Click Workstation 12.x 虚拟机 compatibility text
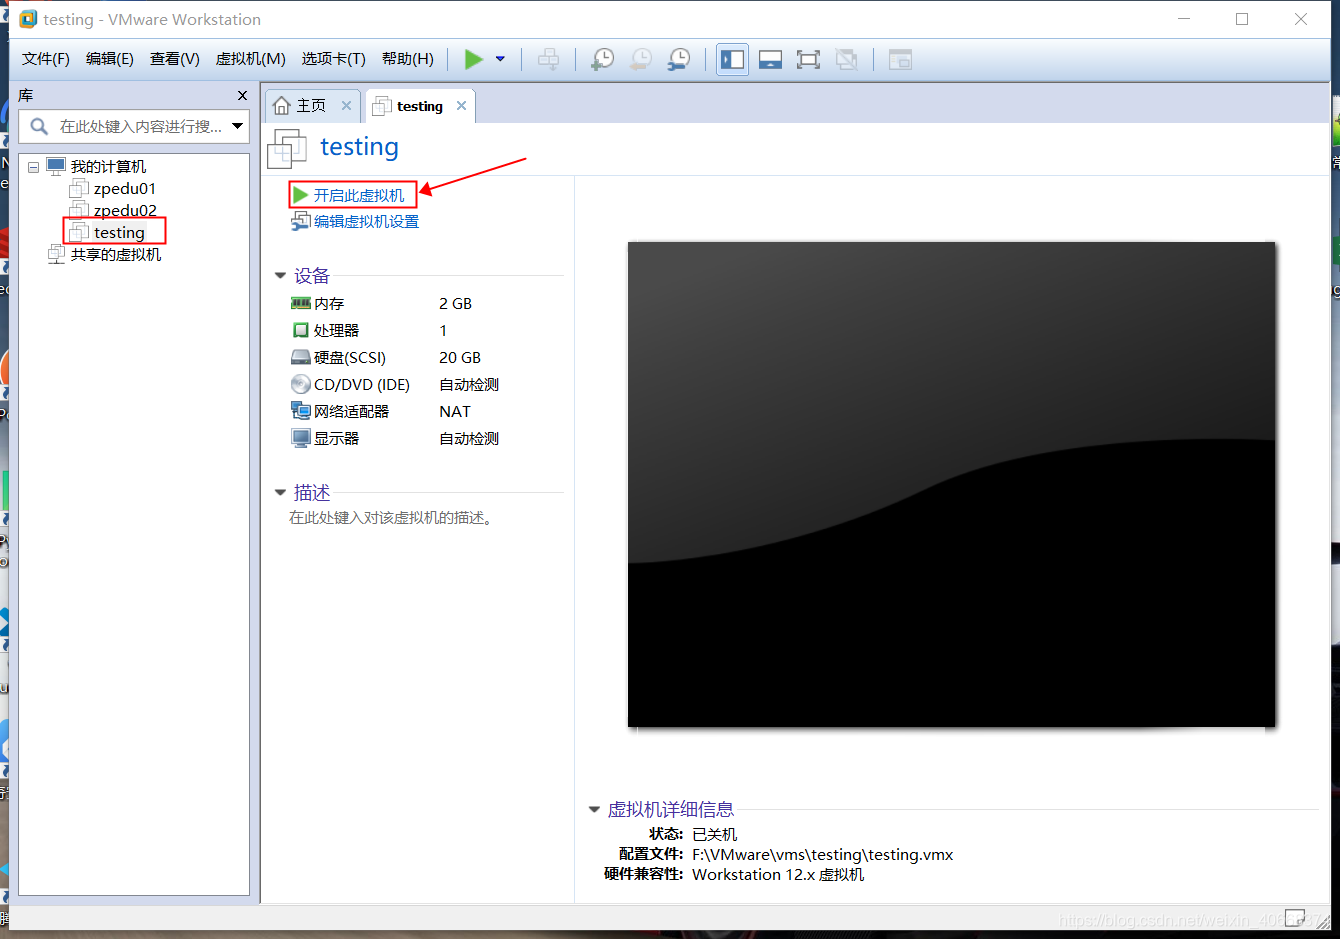 click(x=778, y=874)
